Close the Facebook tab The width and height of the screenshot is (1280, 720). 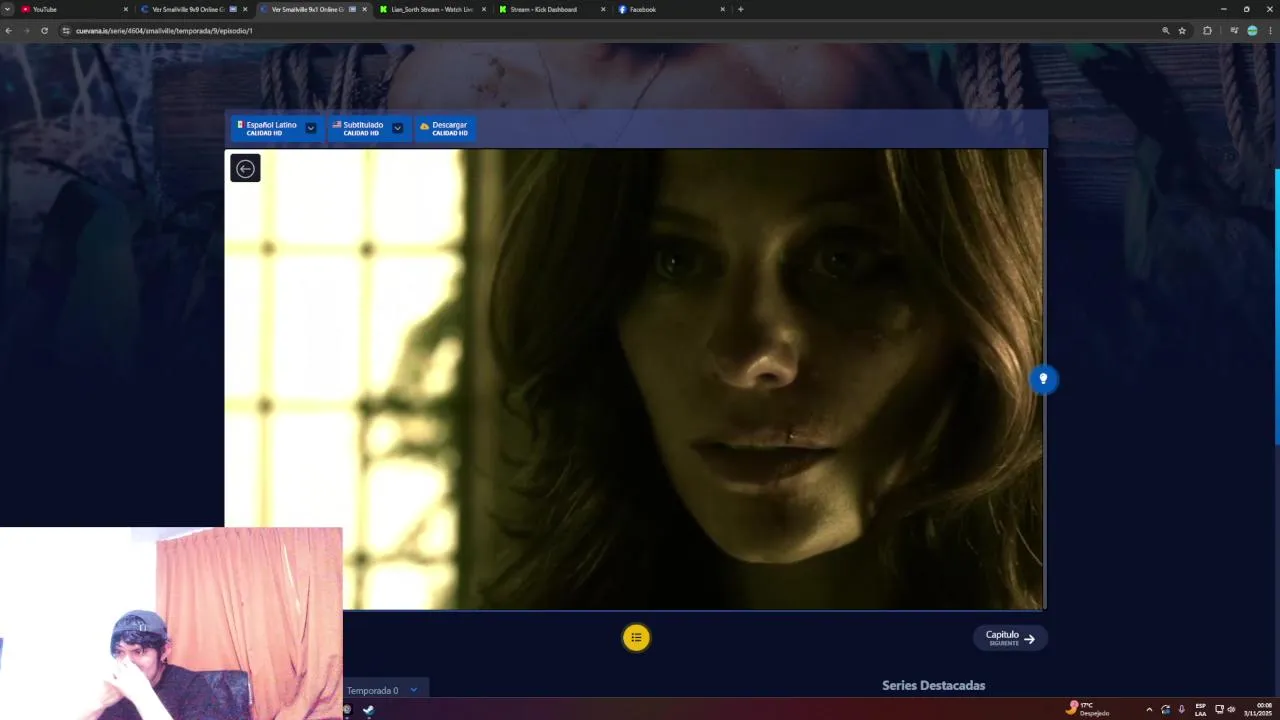point(722,9)
